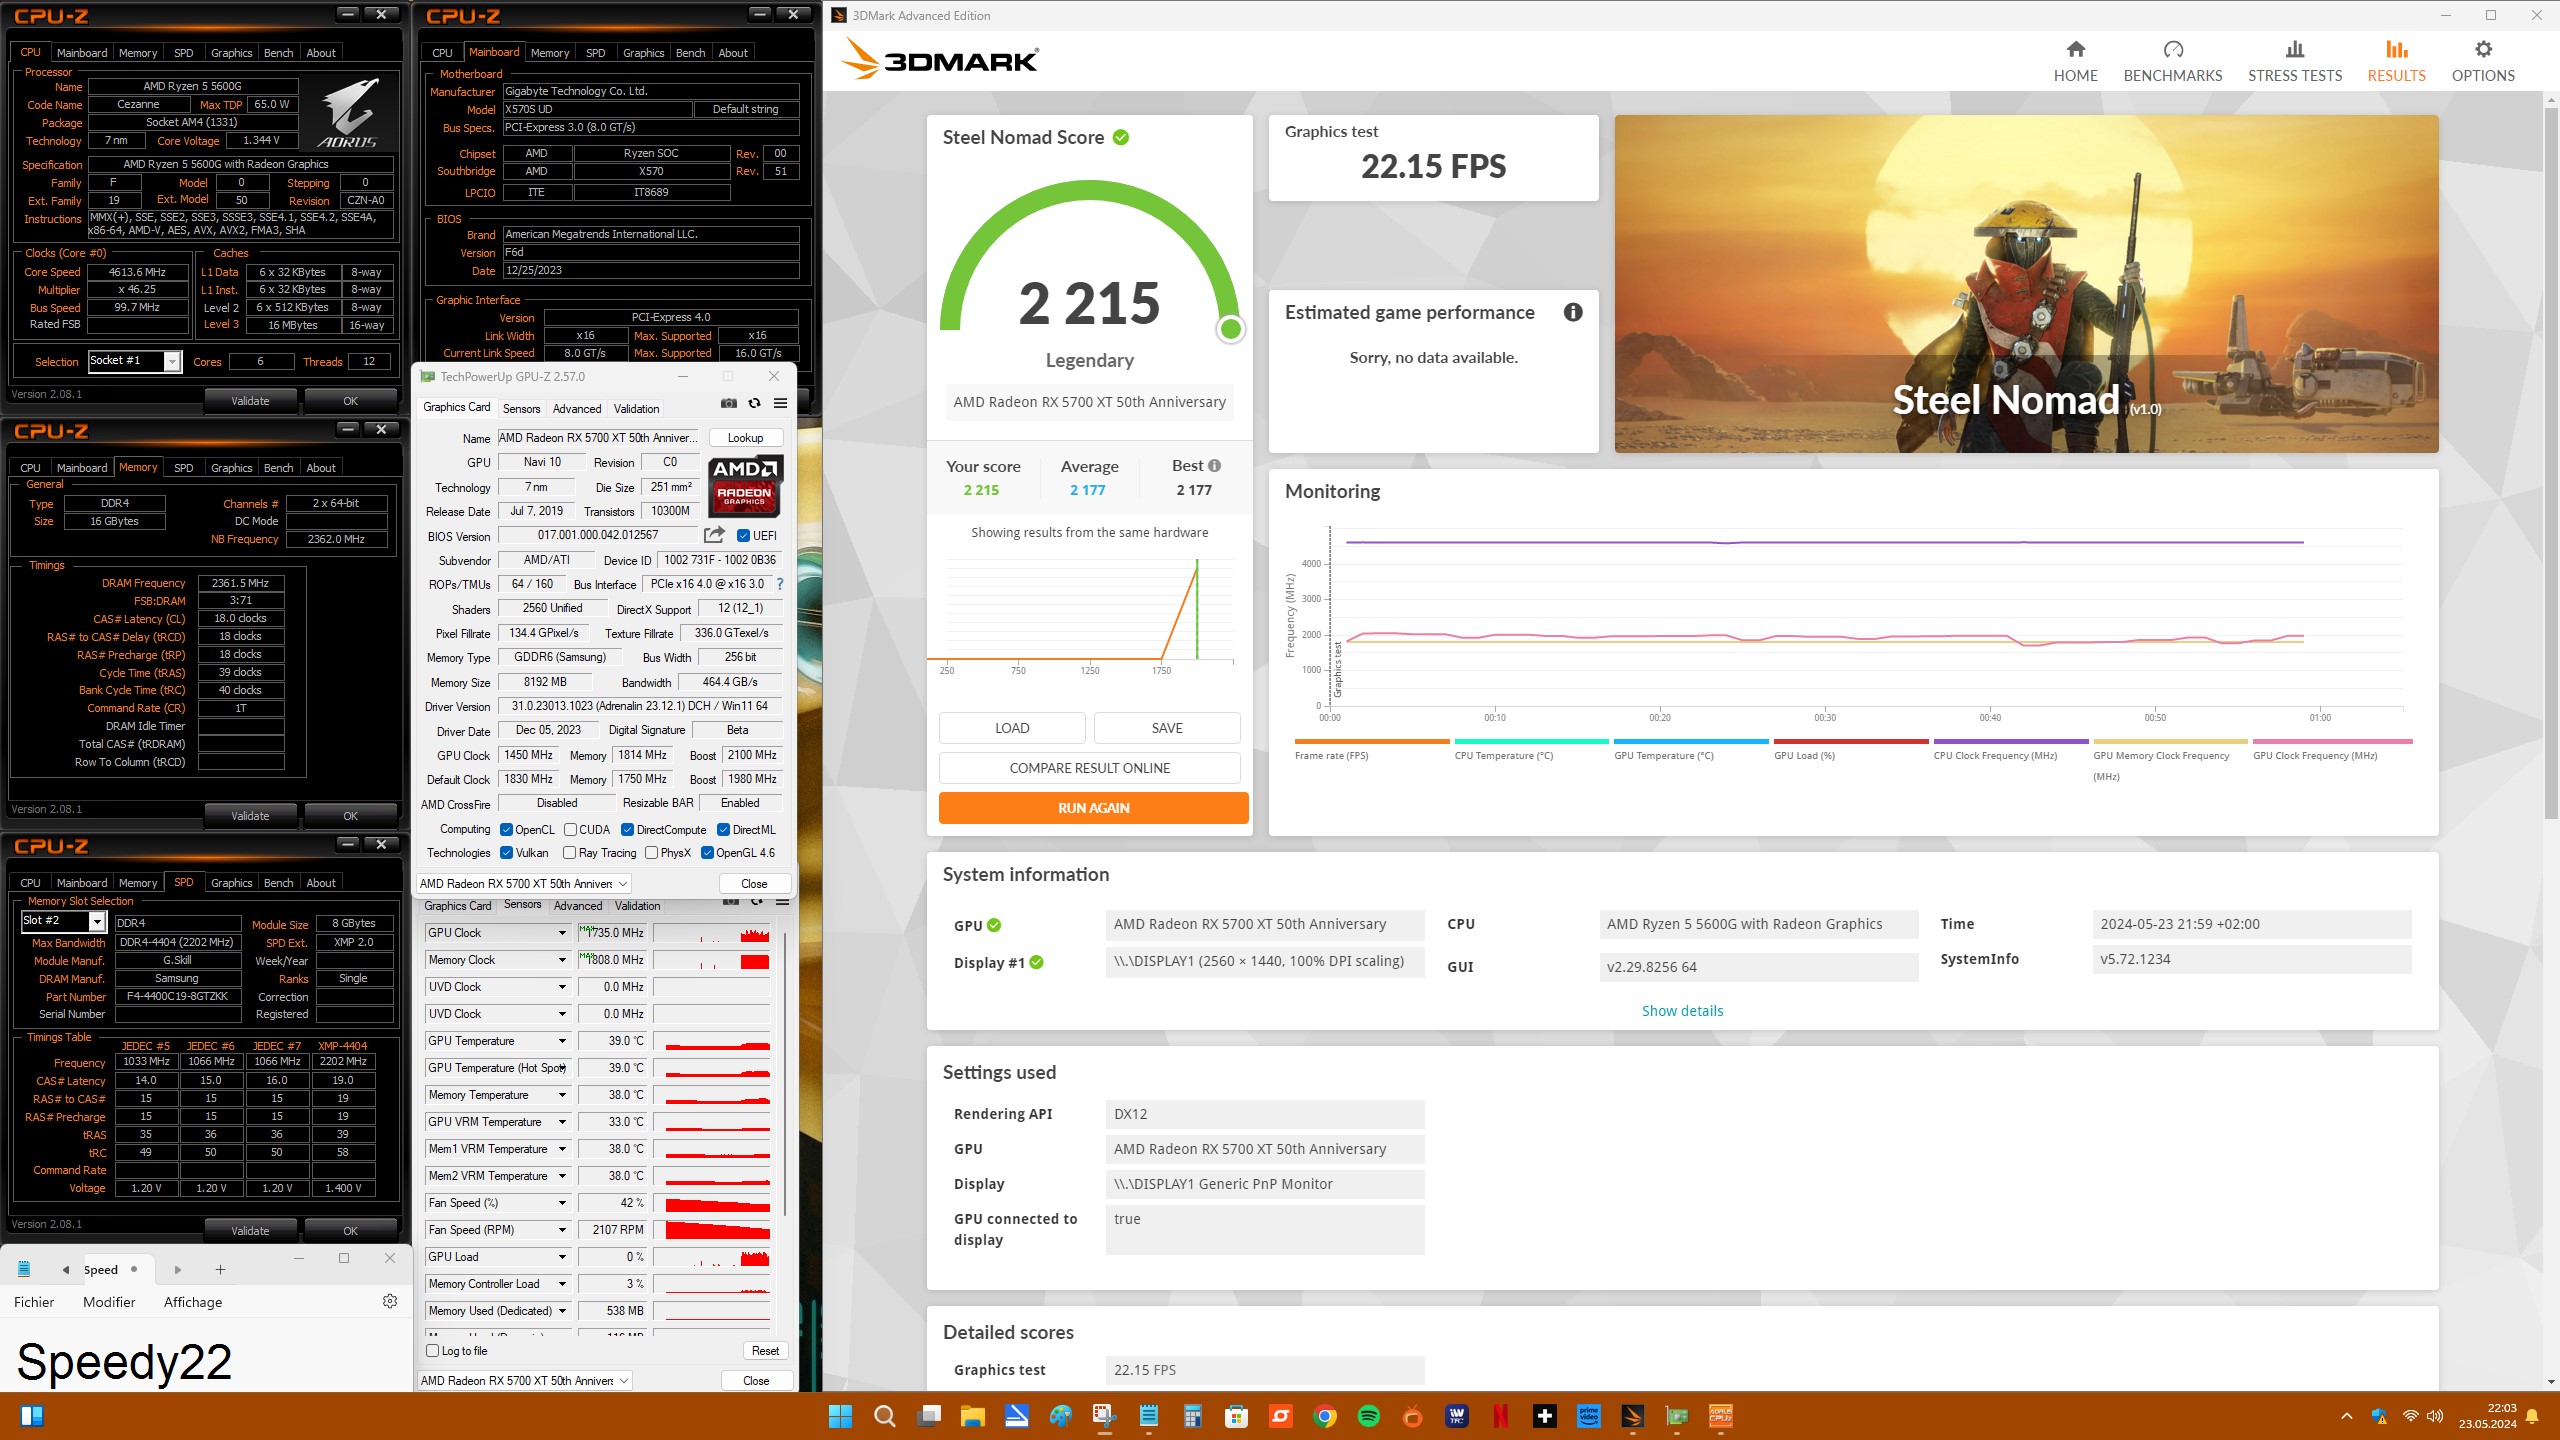Open the Bench tab in top-left CPU-Z

pos(278,53)
